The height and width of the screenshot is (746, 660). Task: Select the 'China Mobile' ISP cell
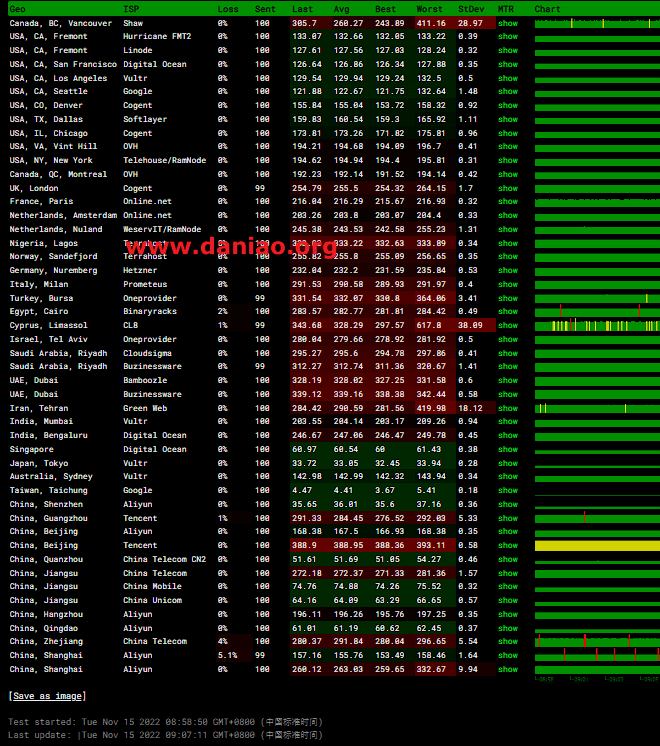click(x=152, y=586)
